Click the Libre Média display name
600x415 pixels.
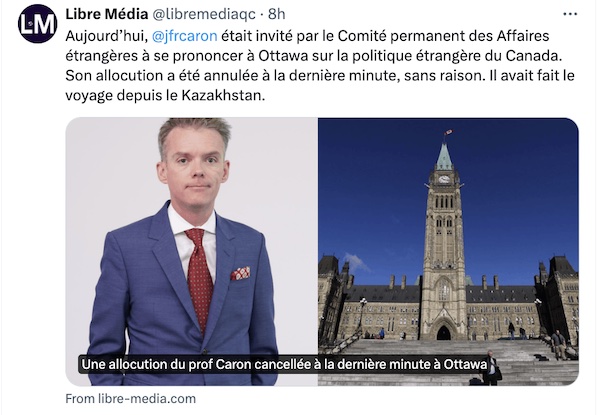click(107, 14)
